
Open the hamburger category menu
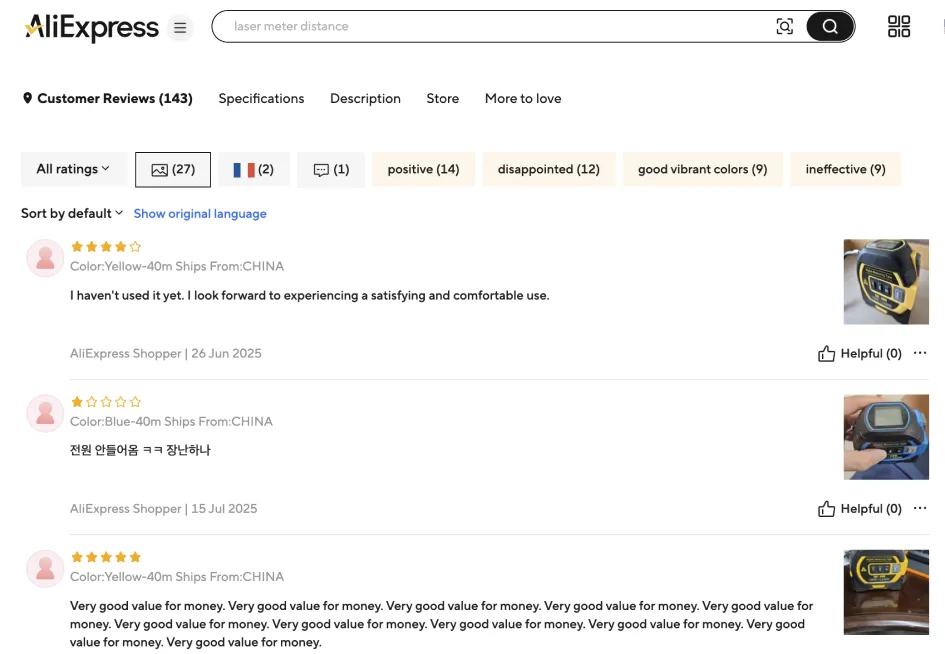coord(180,28)
